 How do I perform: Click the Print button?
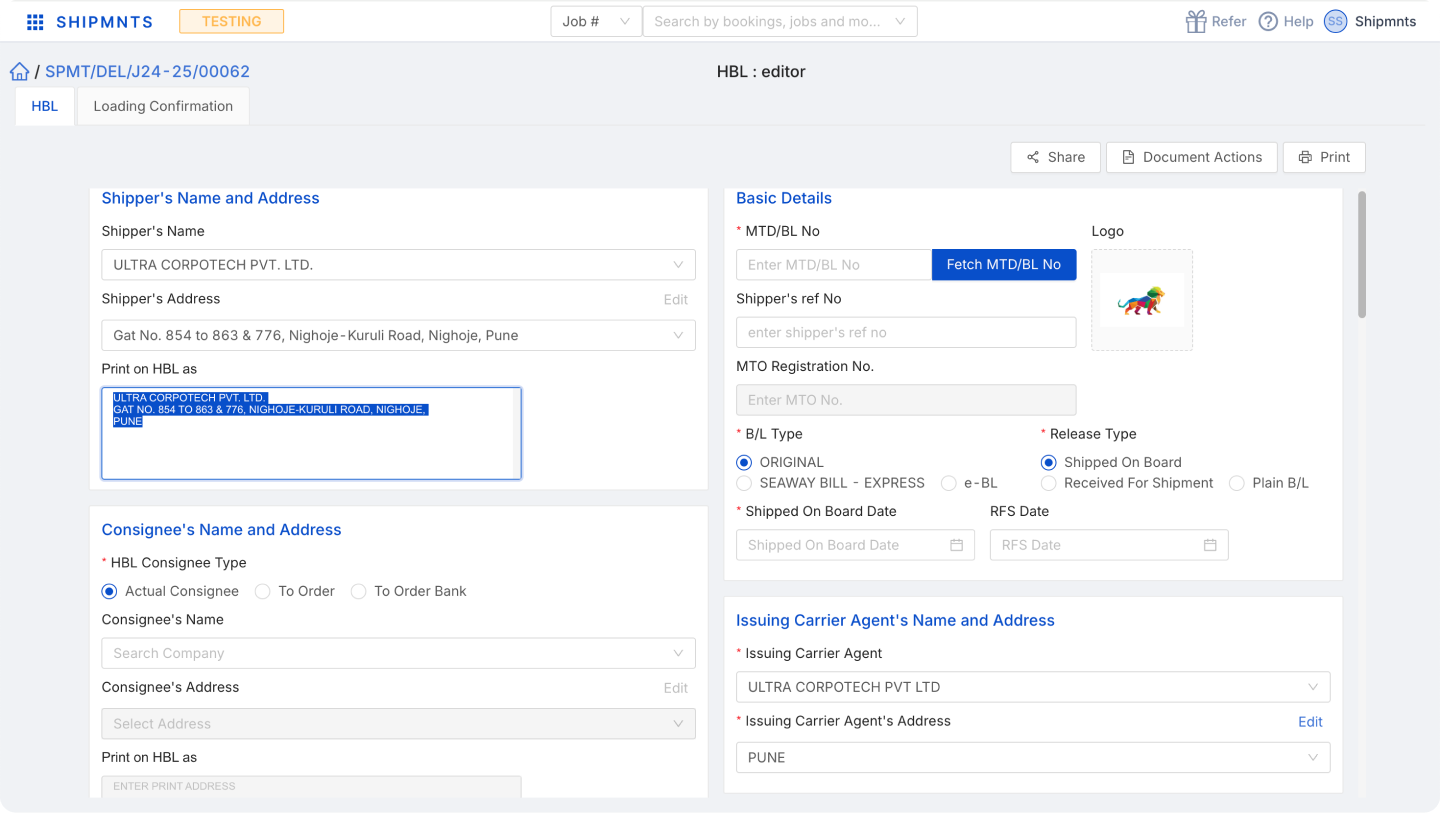coord(1324,157)
